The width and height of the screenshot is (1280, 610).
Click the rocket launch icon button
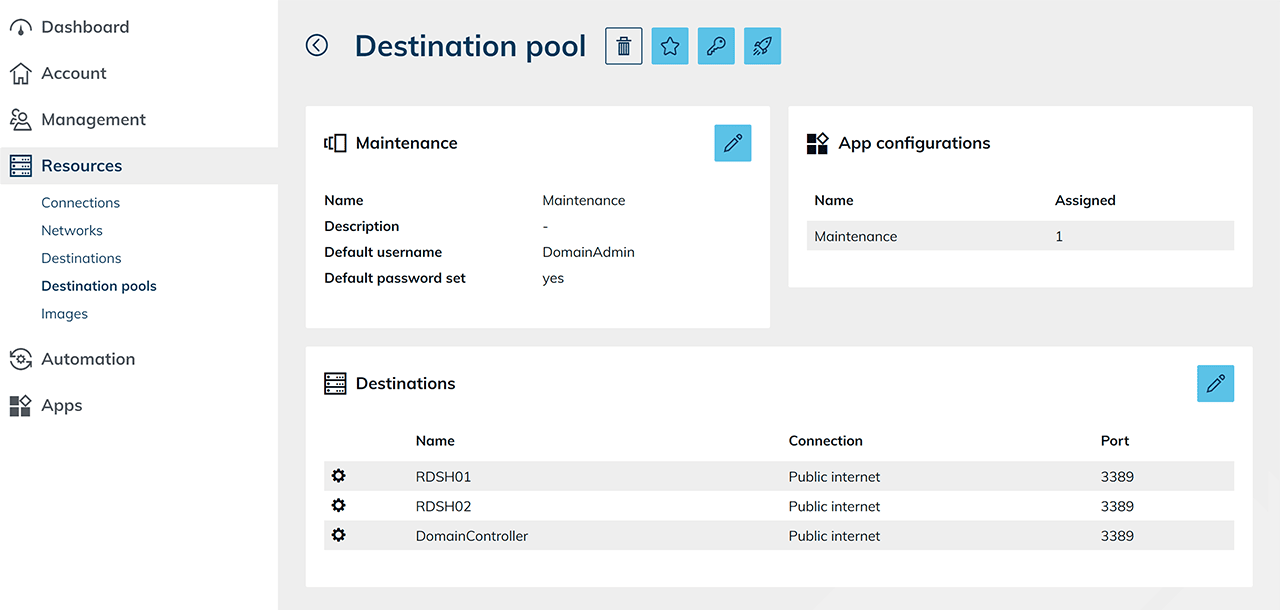click(762, 46)
